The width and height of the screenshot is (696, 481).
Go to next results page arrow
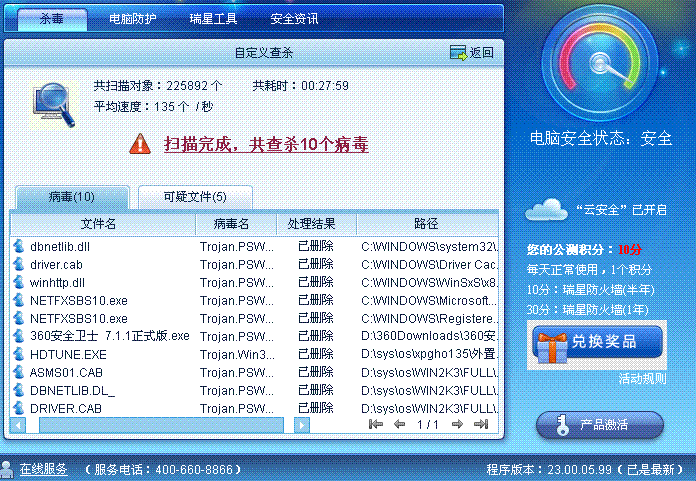pos(457,424)
